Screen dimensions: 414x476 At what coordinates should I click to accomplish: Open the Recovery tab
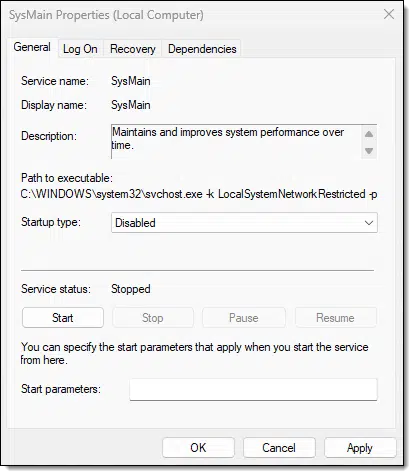[133, 49]
